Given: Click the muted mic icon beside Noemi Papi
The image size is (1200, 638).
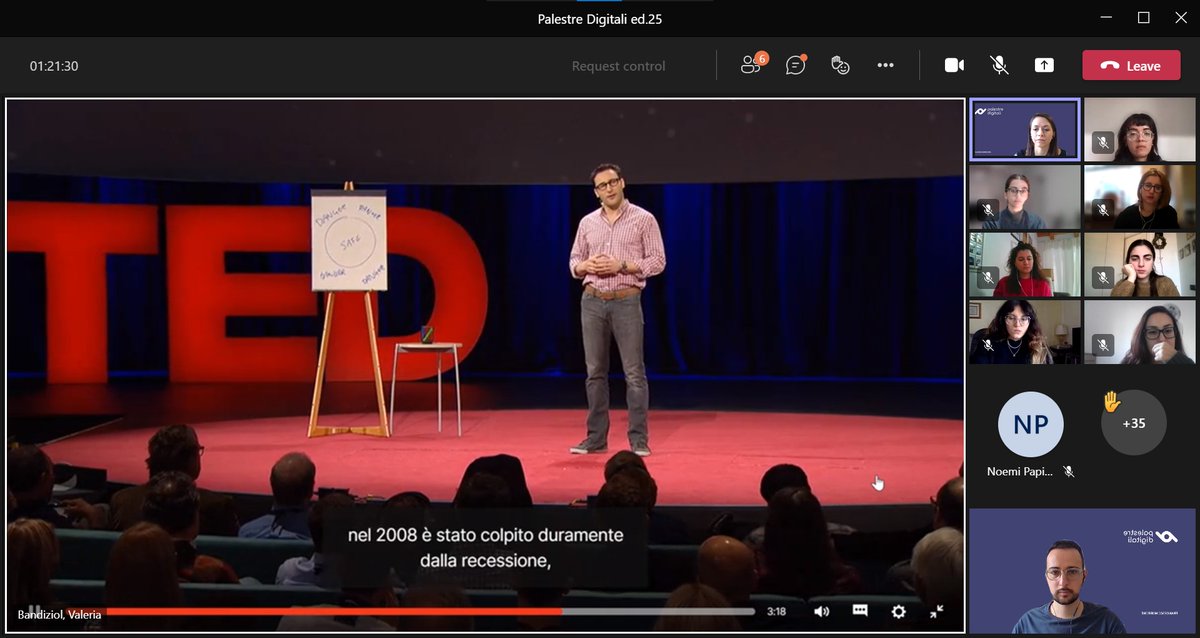Looking at the screenshot, I should point(1069,472).
